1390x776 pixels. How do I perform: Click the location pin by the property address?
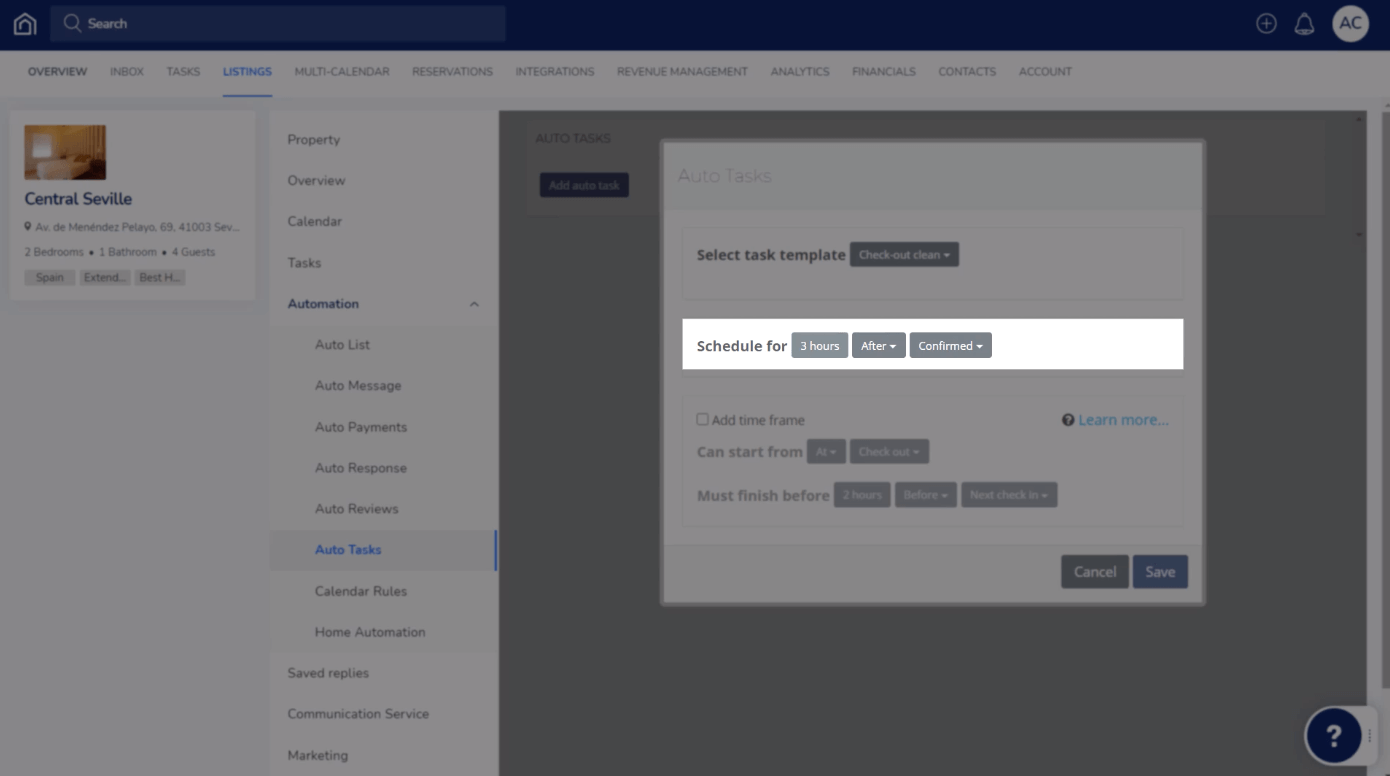(28, 226)
